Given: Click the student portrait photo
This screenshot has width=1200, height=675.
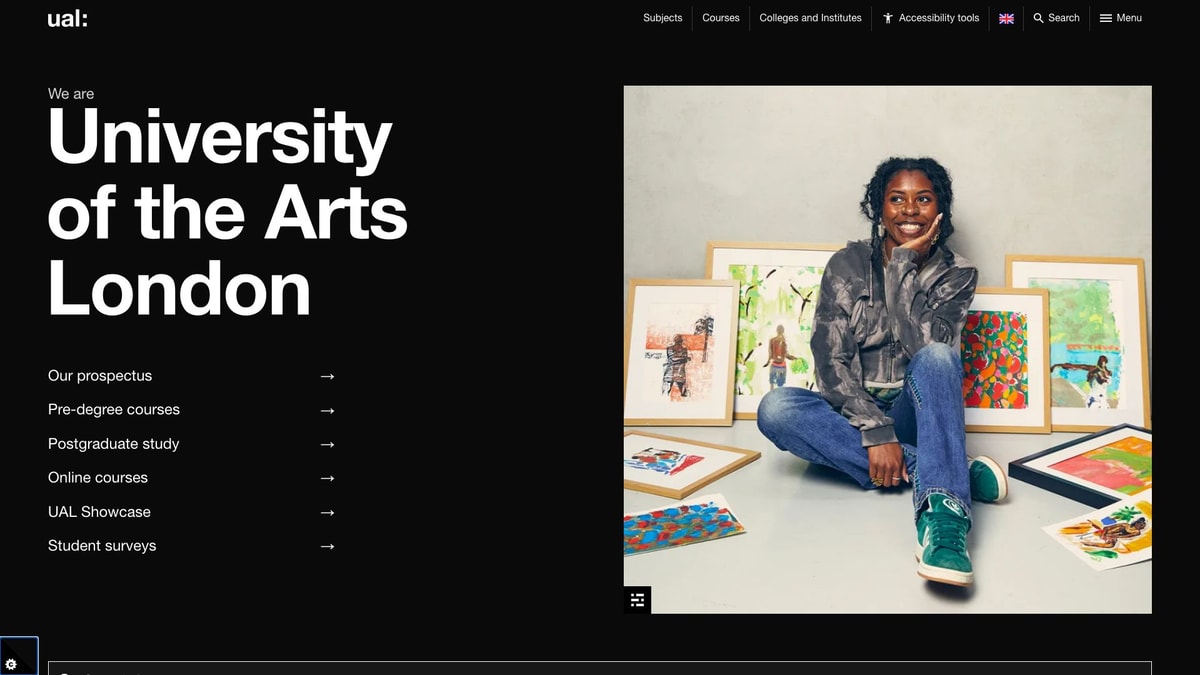Looking at the screenshot, I should click(x=888, y=350).
